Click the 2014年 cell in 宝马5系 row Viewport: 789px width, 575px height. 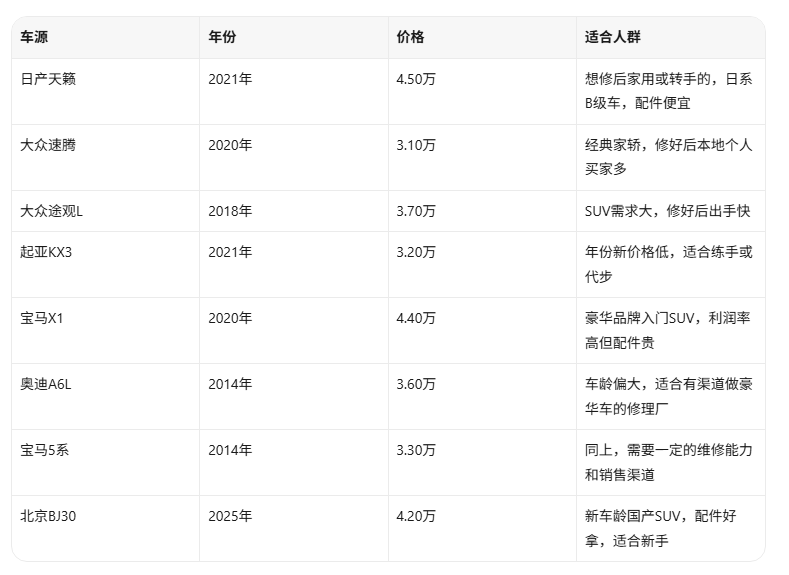294,462
